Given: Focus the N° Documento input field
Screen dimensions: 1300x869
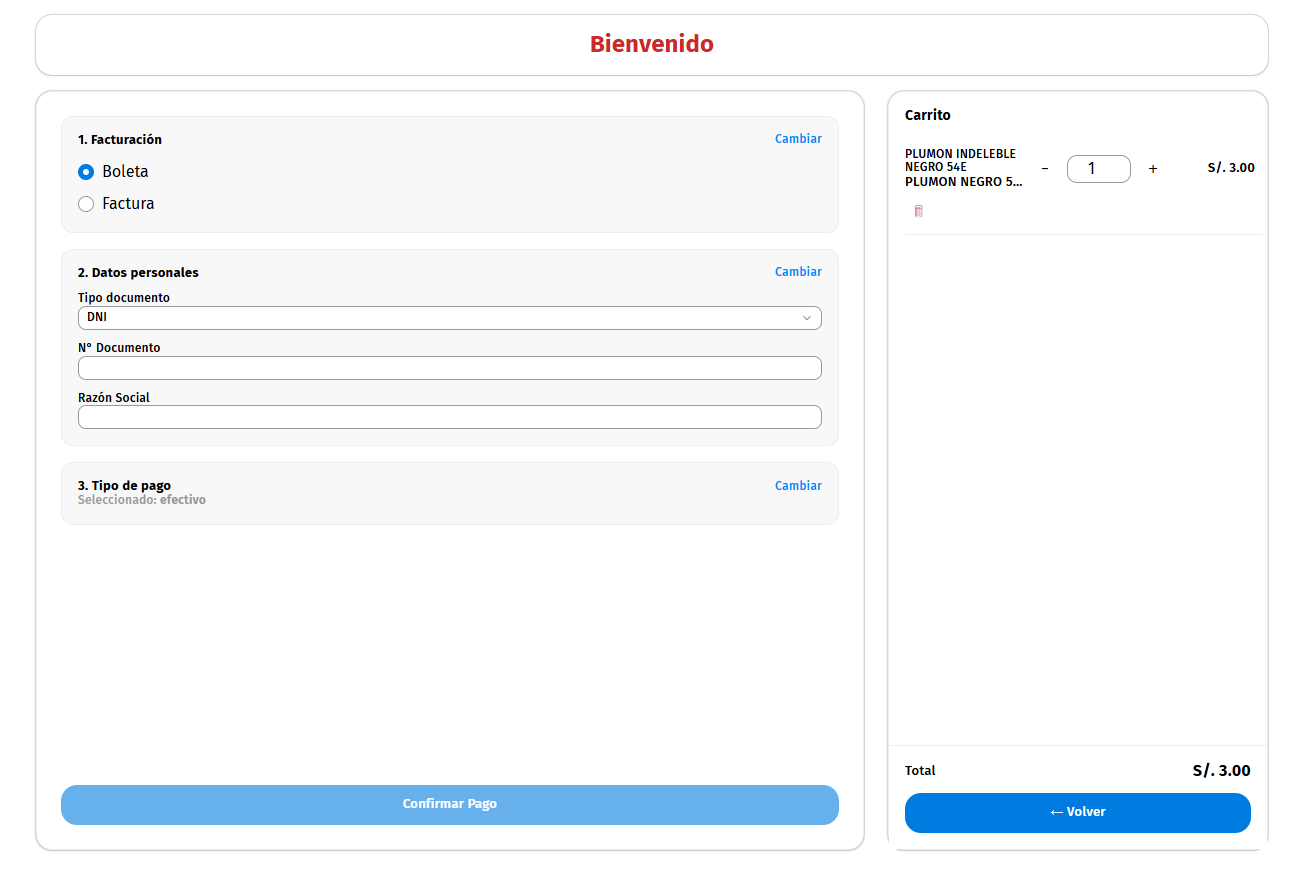Looking at the screenshot, I should click(x=449, y=368).
